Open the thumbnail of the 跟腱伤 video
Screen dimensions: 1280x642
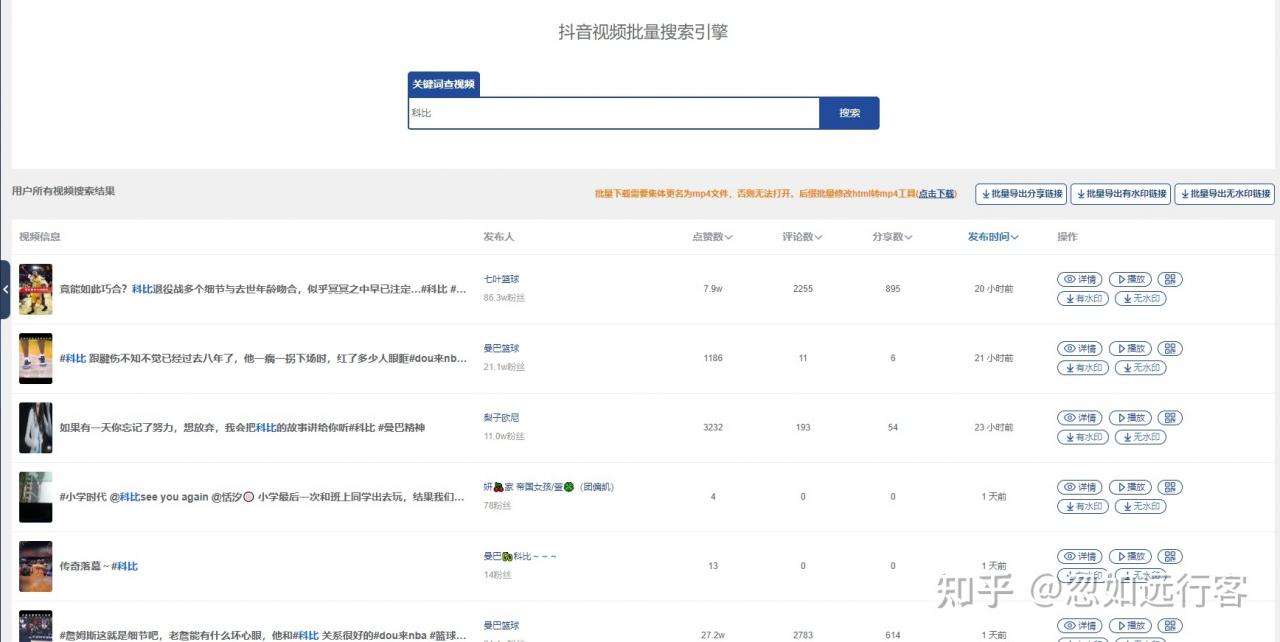pyautogui.click(x=36, y=358)
